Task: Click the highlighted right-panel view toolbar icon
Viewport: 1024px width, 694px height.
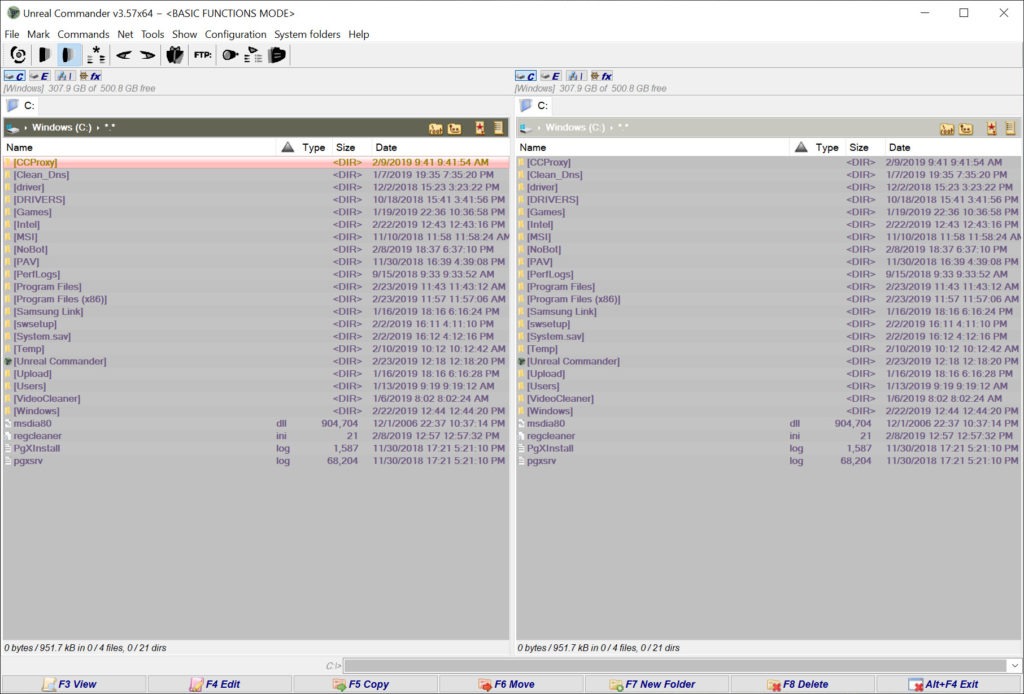Action: [69, 55]
